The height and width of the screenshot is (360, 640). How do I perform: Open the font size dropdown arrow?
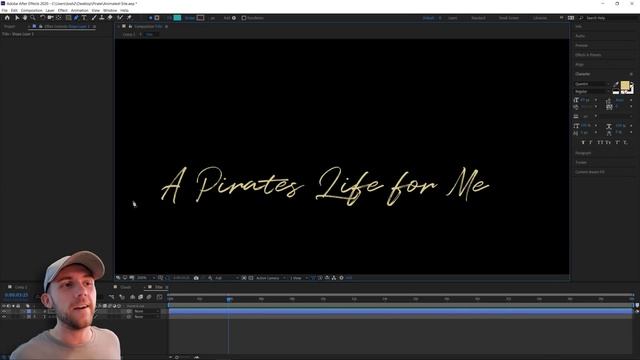tap(596, 100)
